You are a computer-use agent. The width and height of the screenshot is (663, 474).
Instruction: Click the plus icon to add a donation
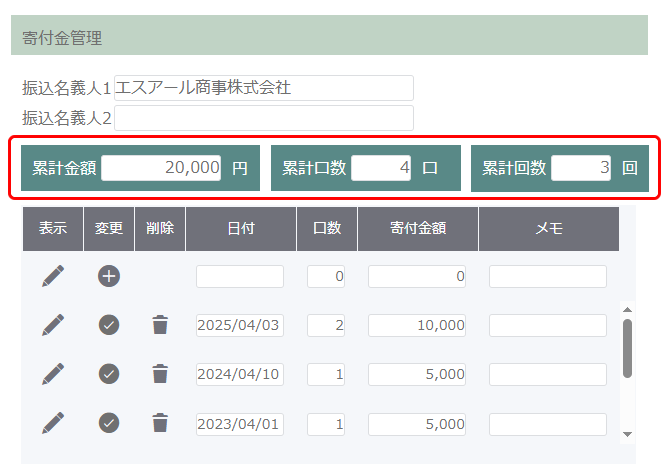[109, 276]
